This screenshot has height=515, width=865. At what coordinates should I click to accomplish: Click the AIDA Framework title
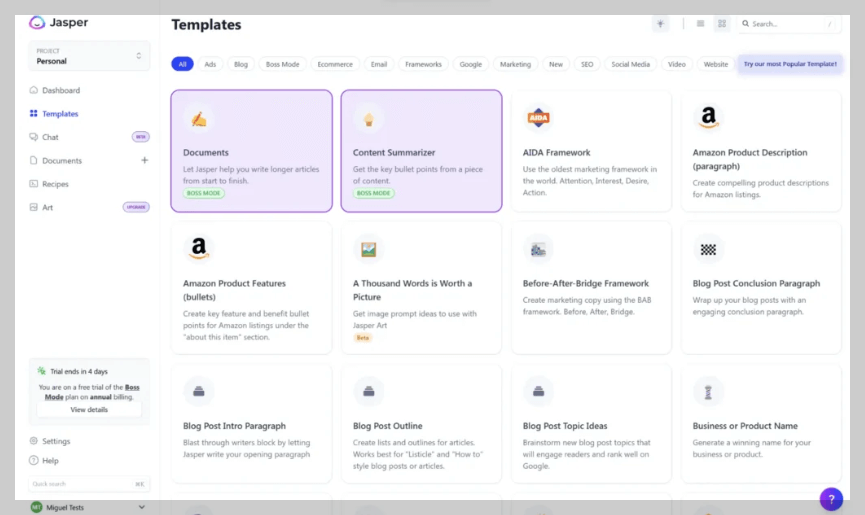(x=556, y=152)
